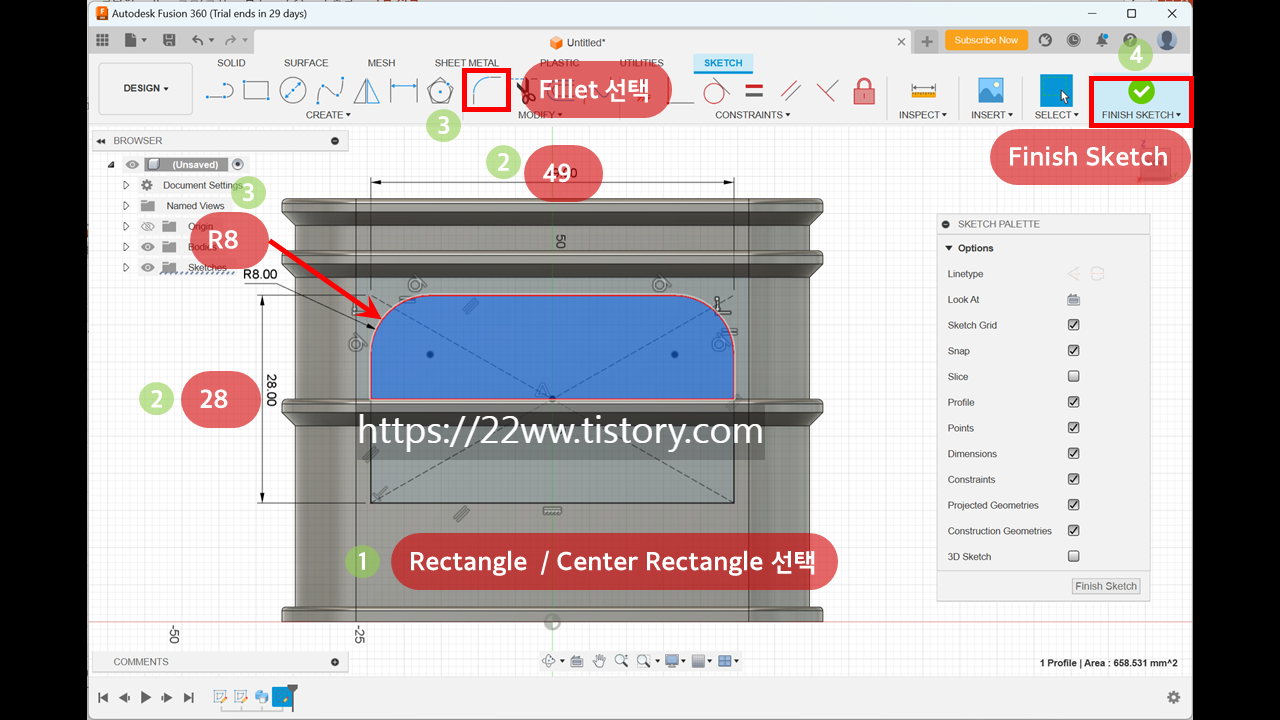Image resolution: width=1280 pixels, height=720 pixels.
Task: Select the Polygon sketch tool
Action: tap(440, 91)
